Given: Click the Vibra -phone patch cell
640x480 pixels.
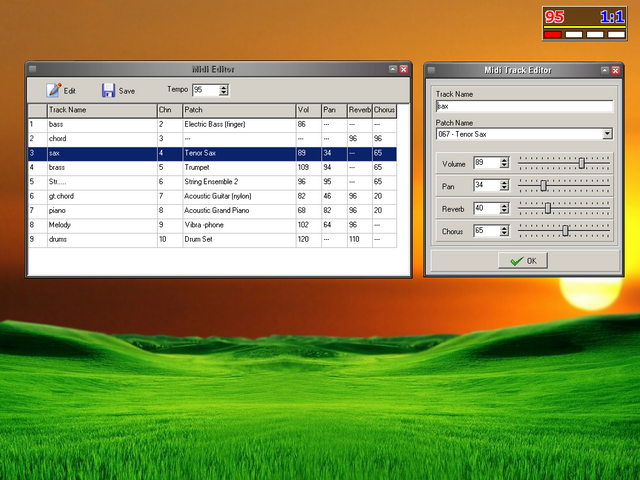Looking at the screenshot, I should [x=239, y=225].
